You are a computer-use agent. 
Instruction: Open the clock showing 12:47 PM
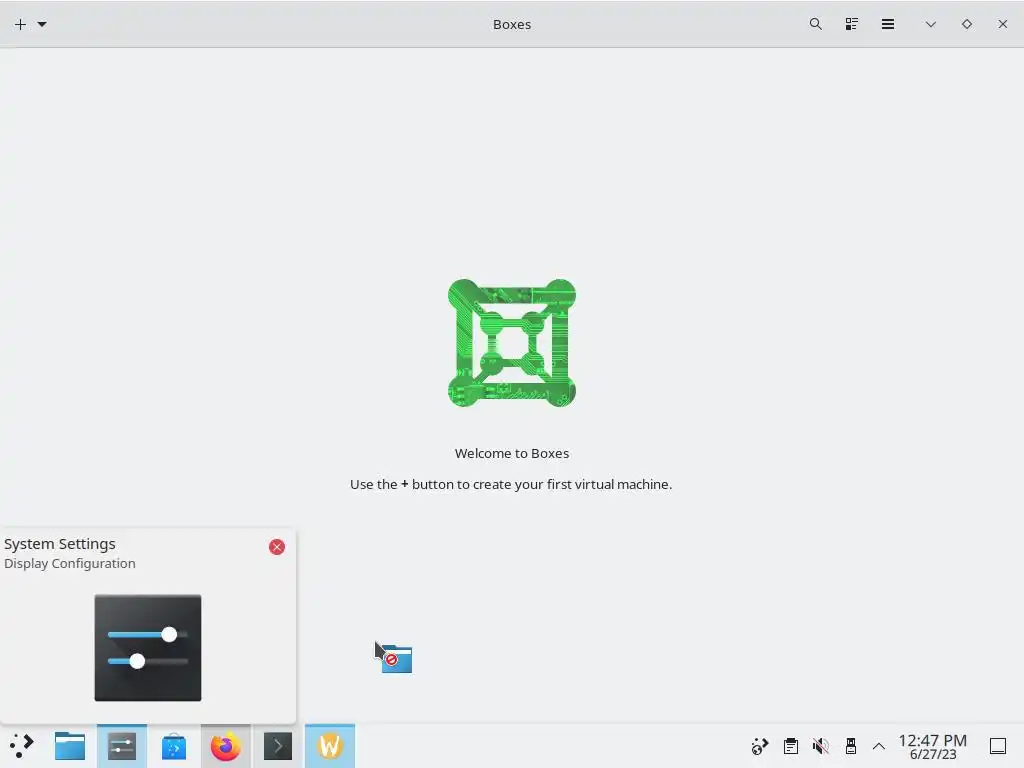933,746
